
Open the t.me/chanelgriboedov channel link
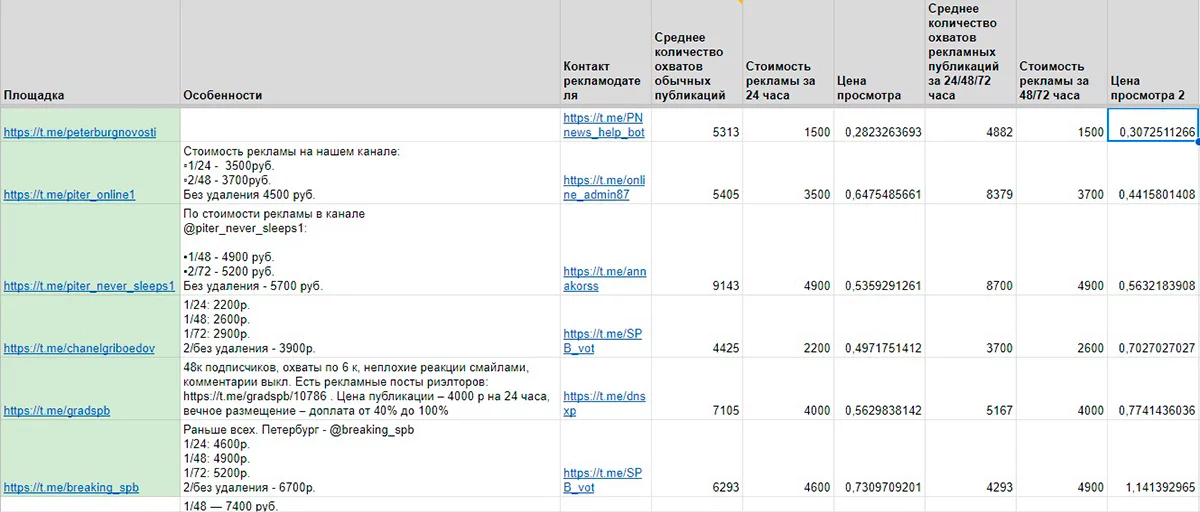pyautogui.click(x=79, y=348)
